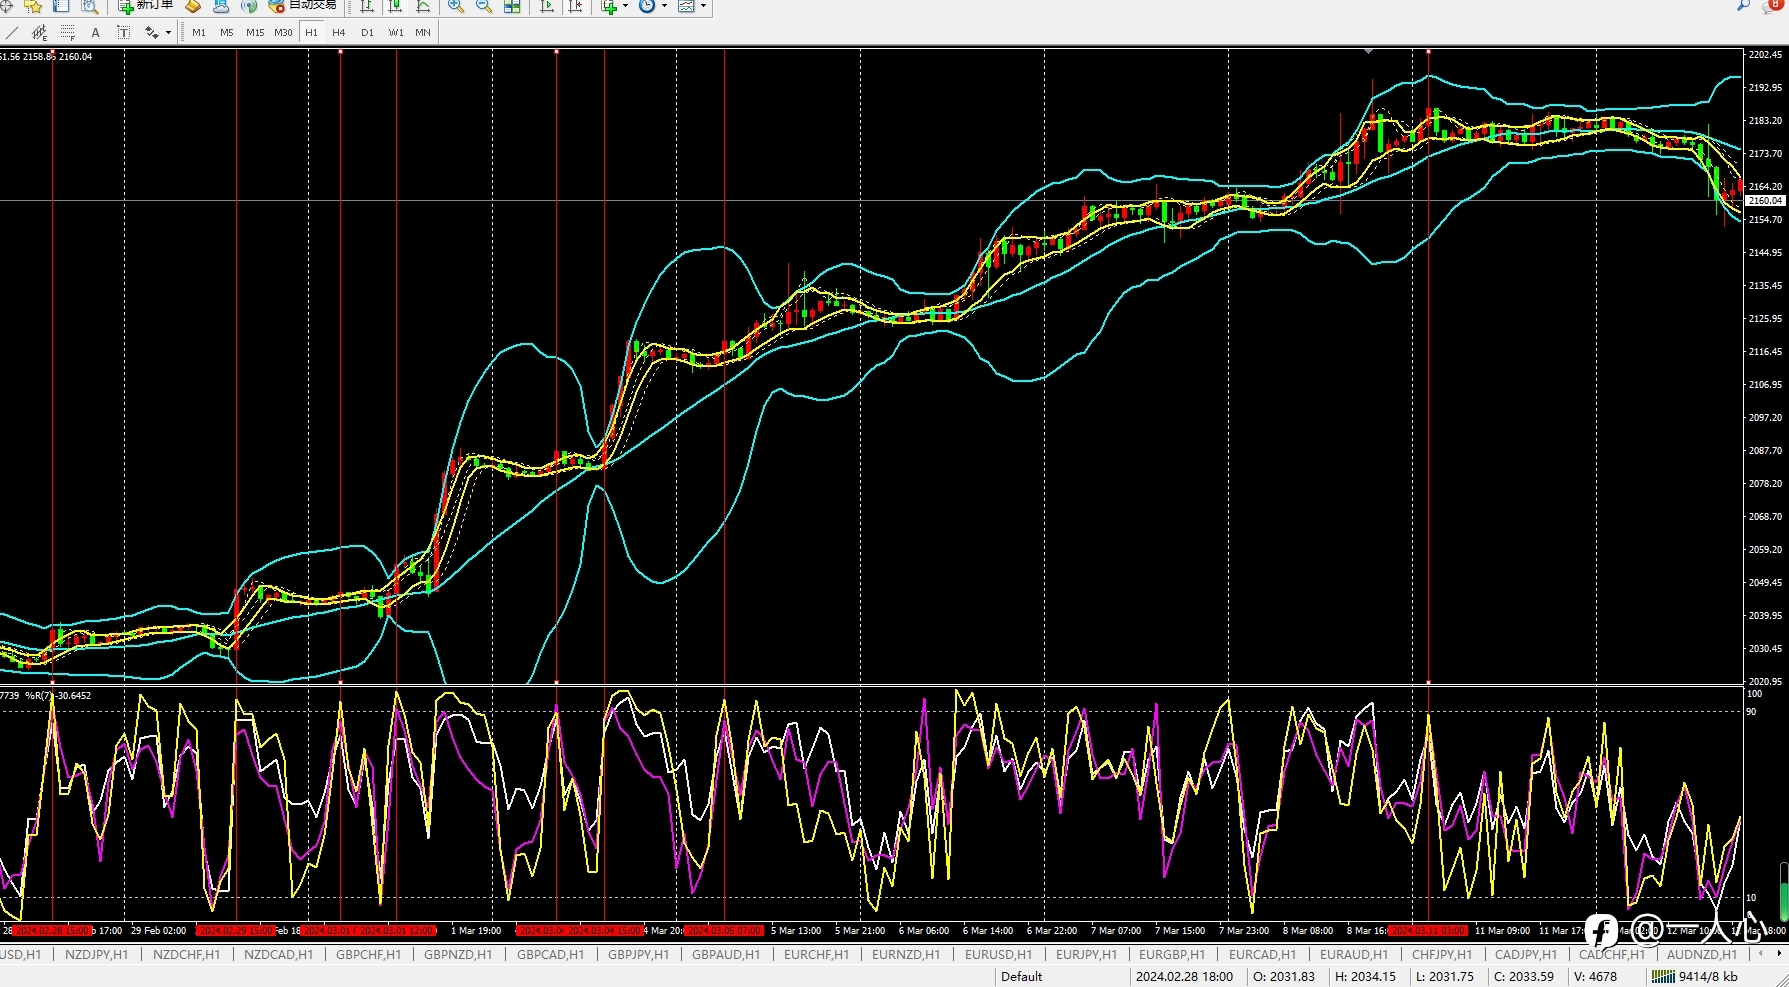
Task: Click the zoom out magnifier icon
Action: 484,6
